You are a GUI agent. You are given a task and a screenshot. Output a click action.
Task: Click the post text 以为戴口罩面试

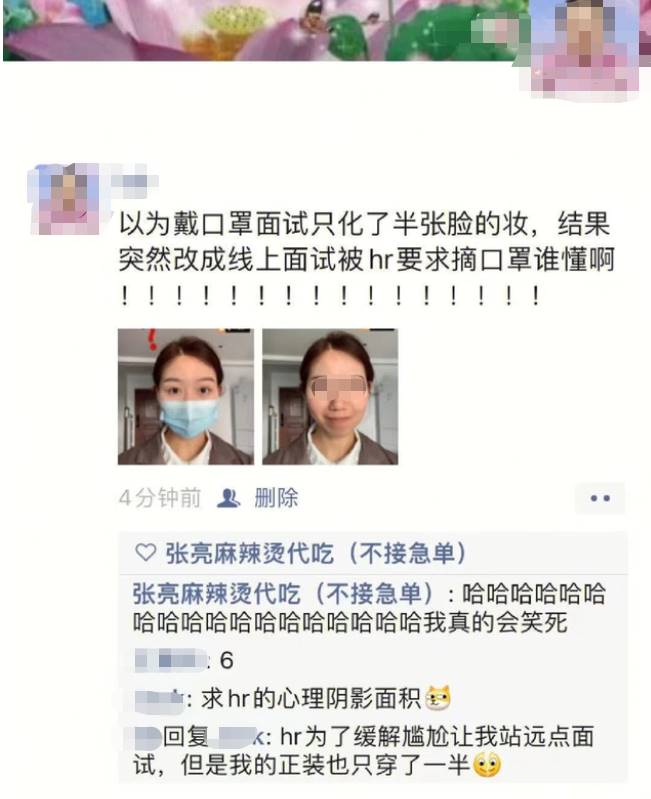point(366,259)
